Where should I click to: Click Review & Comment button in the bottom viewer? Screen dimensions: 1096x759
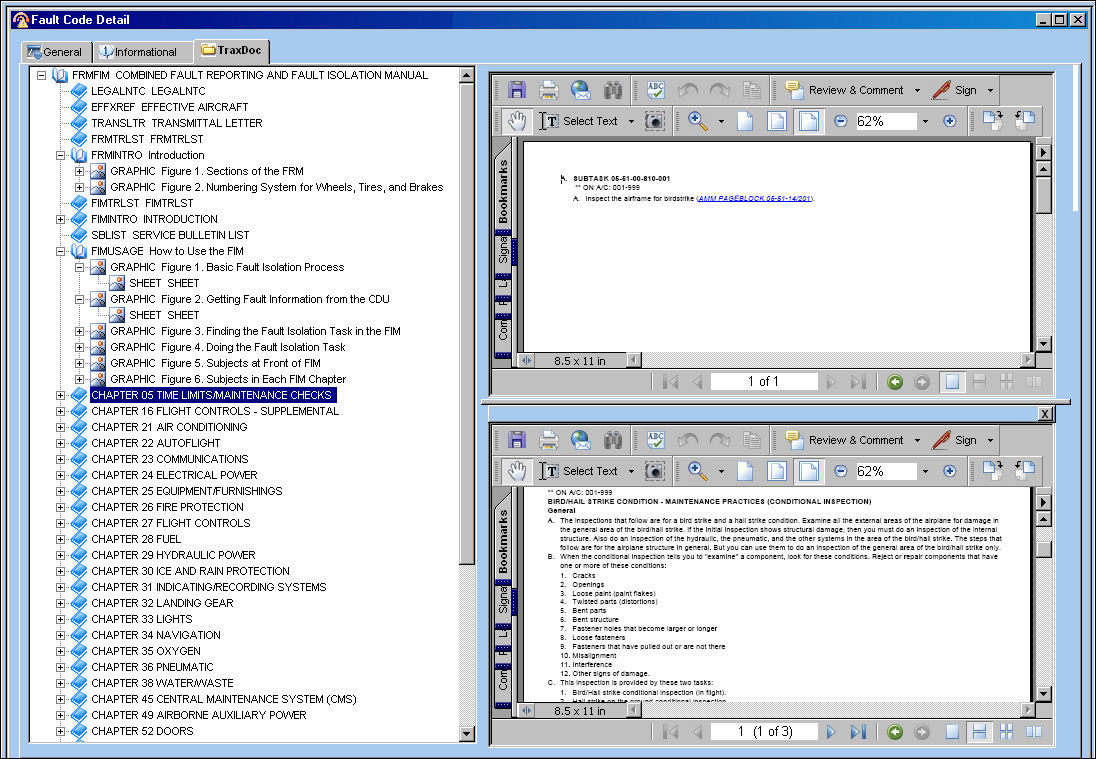(844, 440)
